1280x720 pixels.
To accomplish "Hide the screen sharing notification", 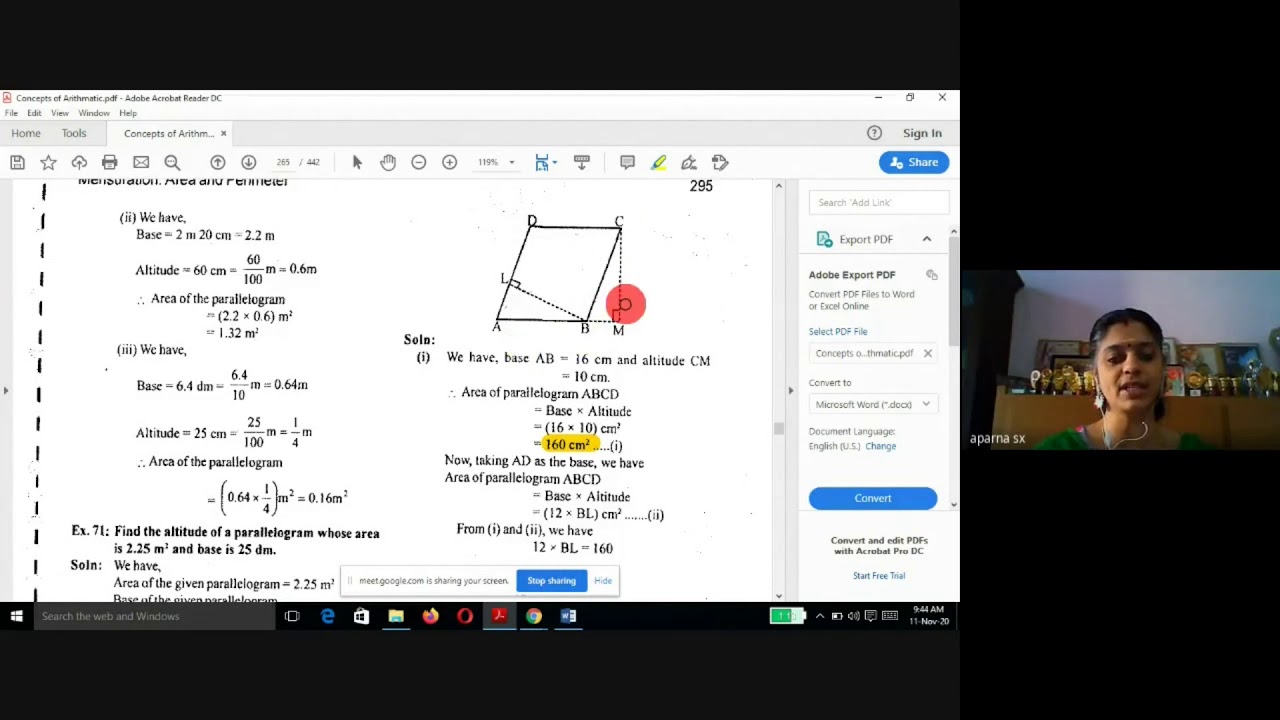I will tap(603, 581).
